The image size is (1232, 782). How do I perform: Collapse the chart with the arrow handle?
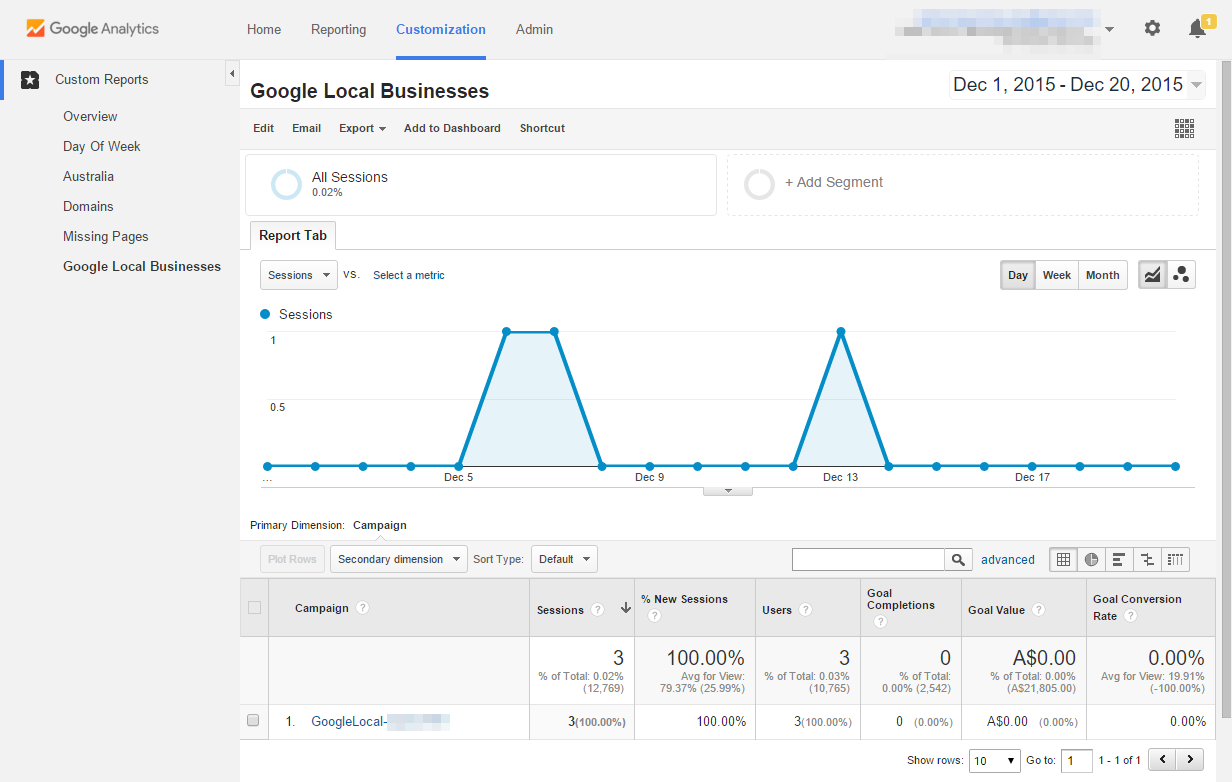point(728,490)
